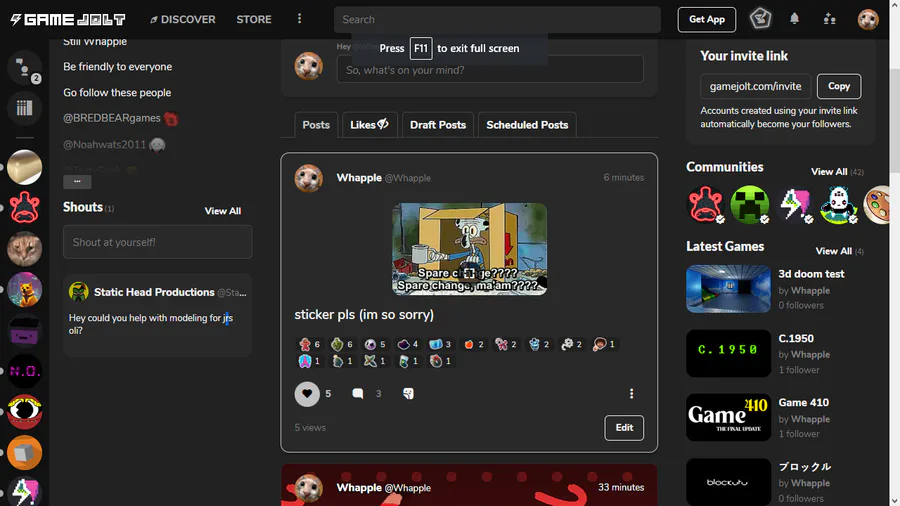Open the C.1950 game thumbnail
900x506 pixels.
tap(728, 353)
